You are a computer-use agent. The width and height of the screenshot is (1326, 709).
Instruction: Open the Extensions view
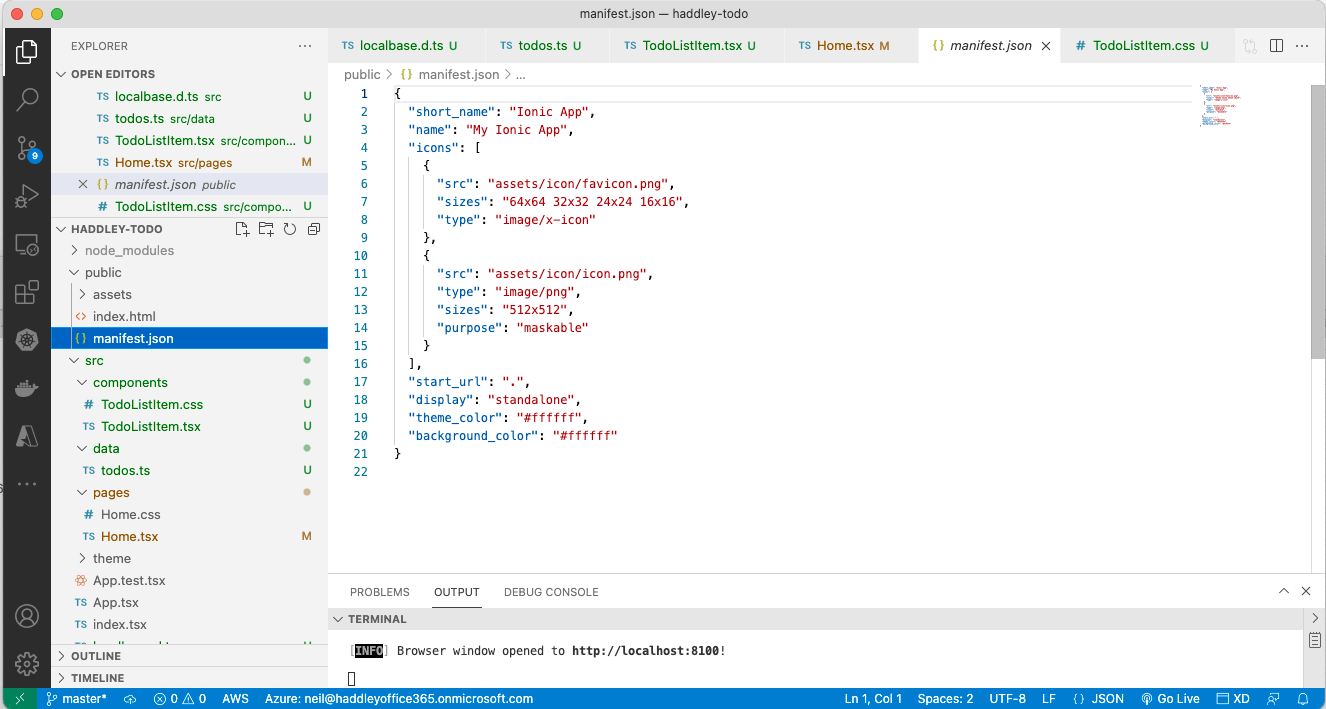coord(27,292)
